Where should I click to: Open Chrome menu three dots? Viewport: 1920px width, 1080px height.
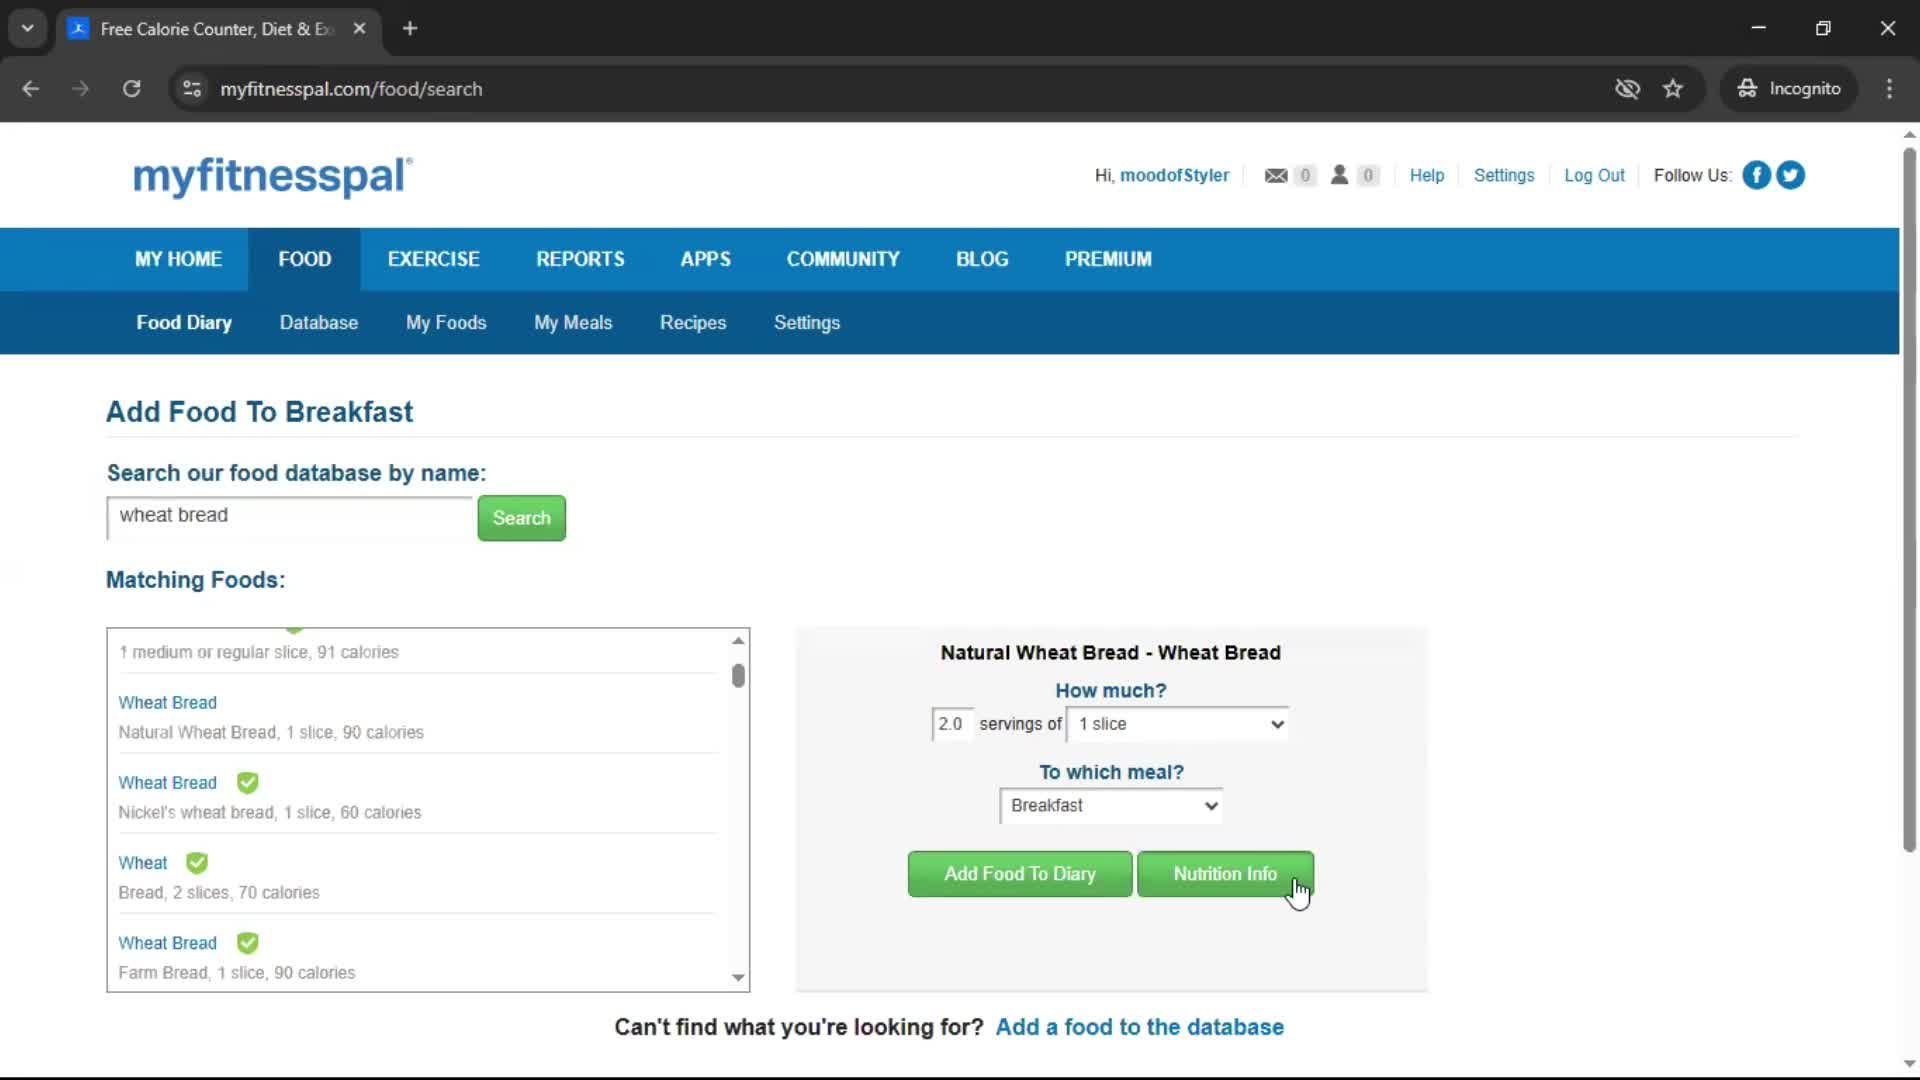point(1889,89)
